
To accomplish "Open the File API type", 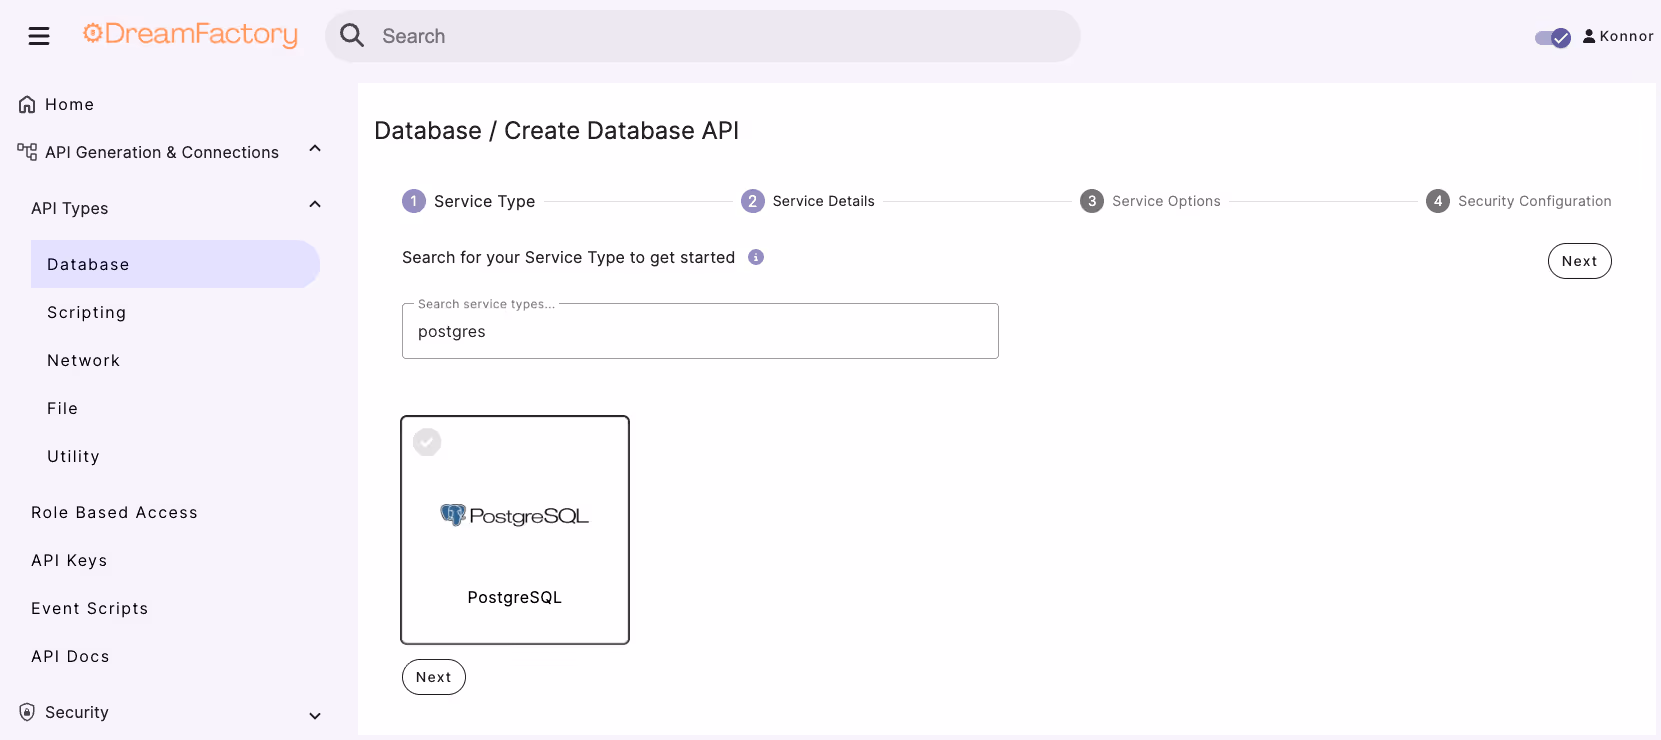I will point(63,408).
